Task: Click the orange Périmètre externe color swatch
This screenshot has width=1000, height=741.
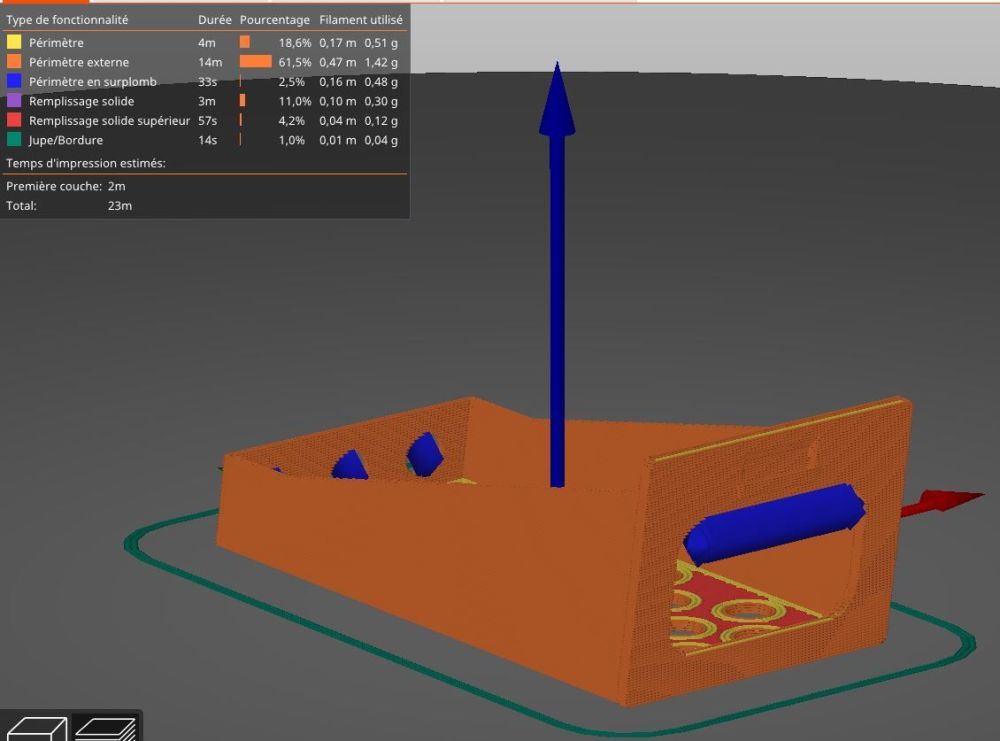Action: click(14, 61)
